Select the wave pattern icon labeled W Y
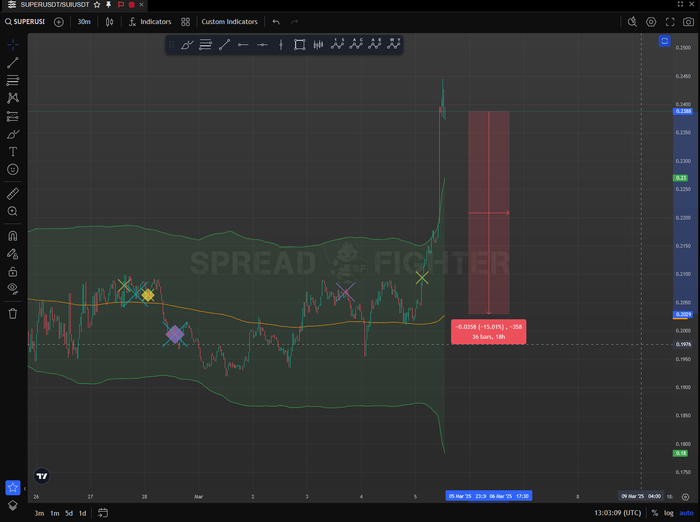Image resolution: width=700 pixels, height=522 pixels. pos(393,44)
